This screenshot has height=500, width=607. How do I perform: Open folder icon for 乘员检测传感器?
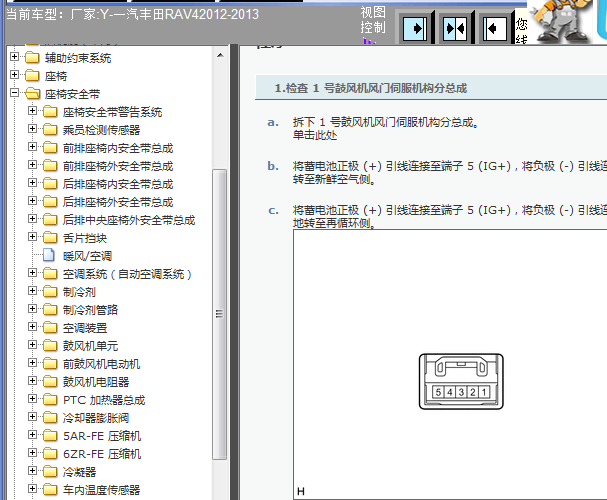(x=50, y=130)
